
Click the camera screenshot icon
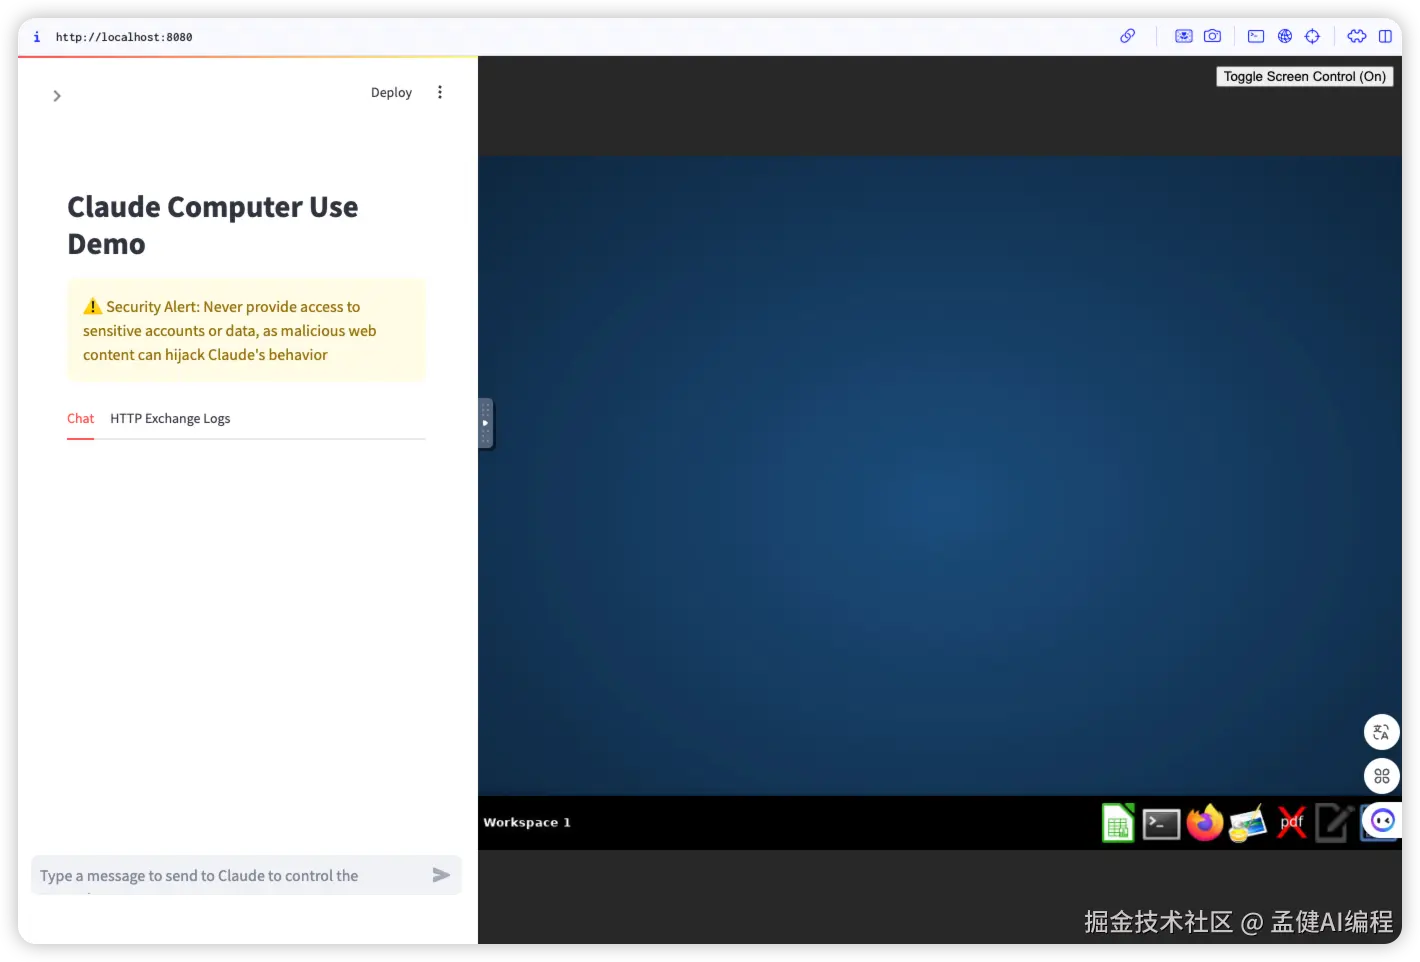1212,36
